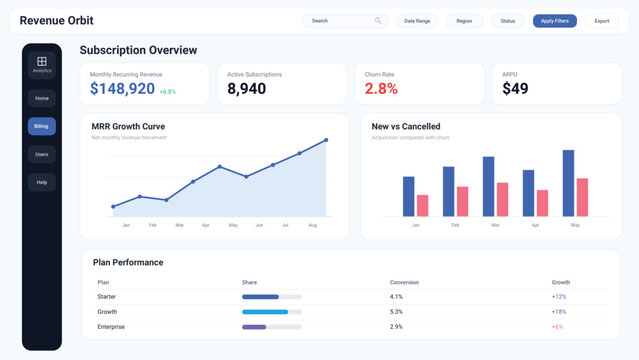Focus the Search input field

point(345,21)
